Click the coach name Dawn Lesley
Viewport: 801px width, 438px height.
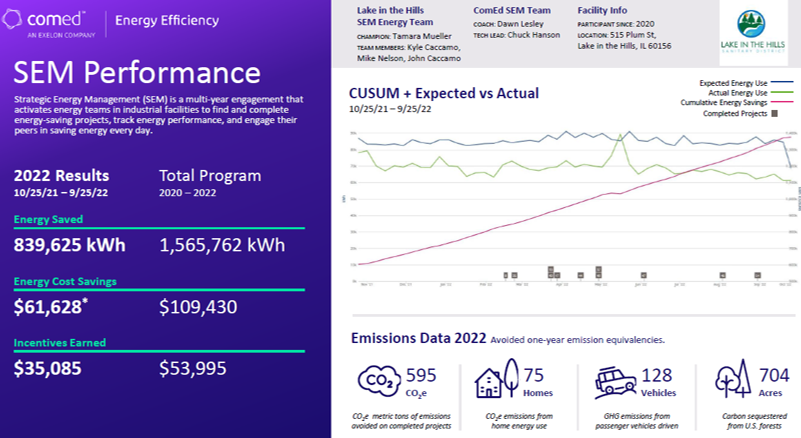[520, 24]
